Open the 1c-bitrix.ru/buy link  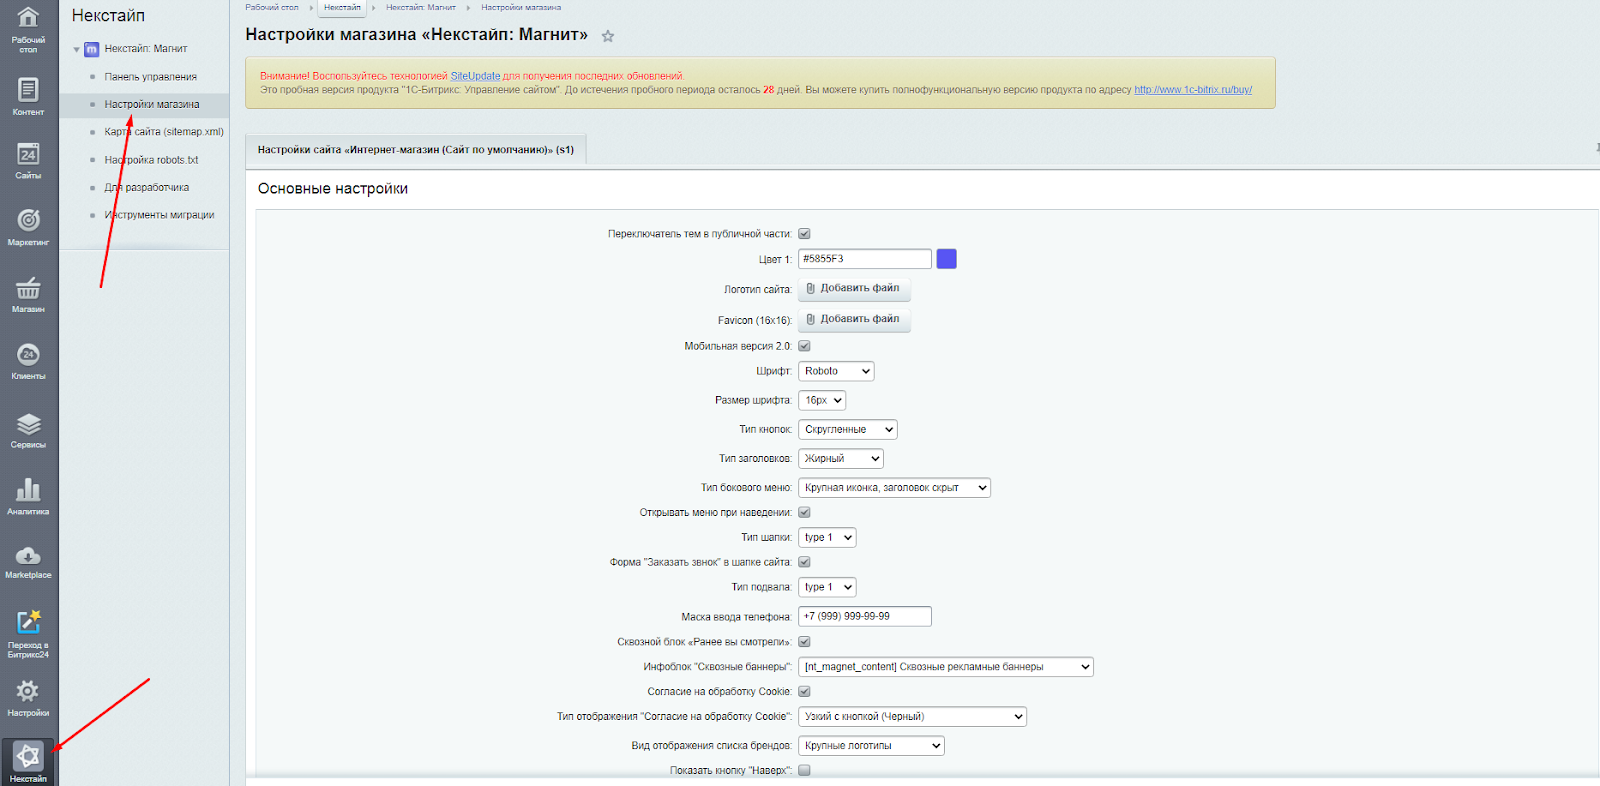[x=1193, y=90]
